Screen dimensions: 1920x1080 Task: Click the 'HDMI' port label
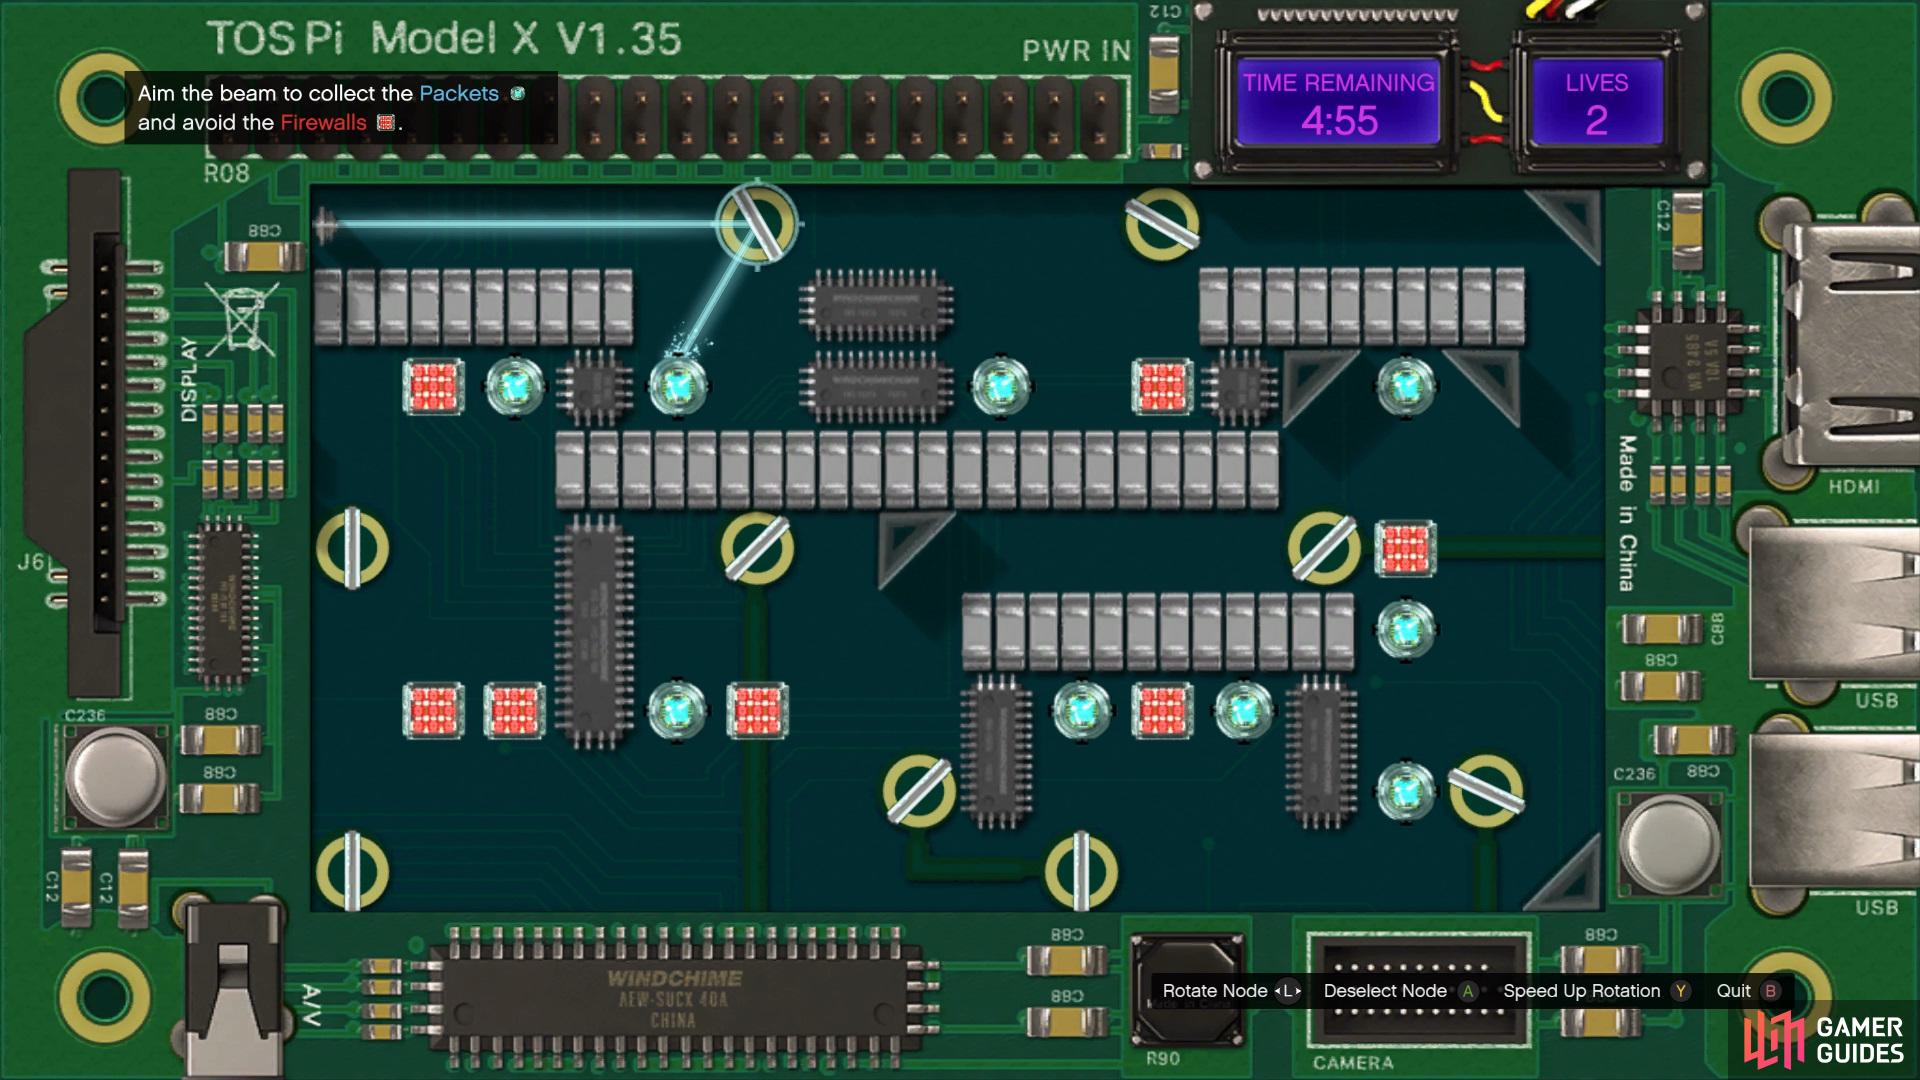[x=1854, y=487]
